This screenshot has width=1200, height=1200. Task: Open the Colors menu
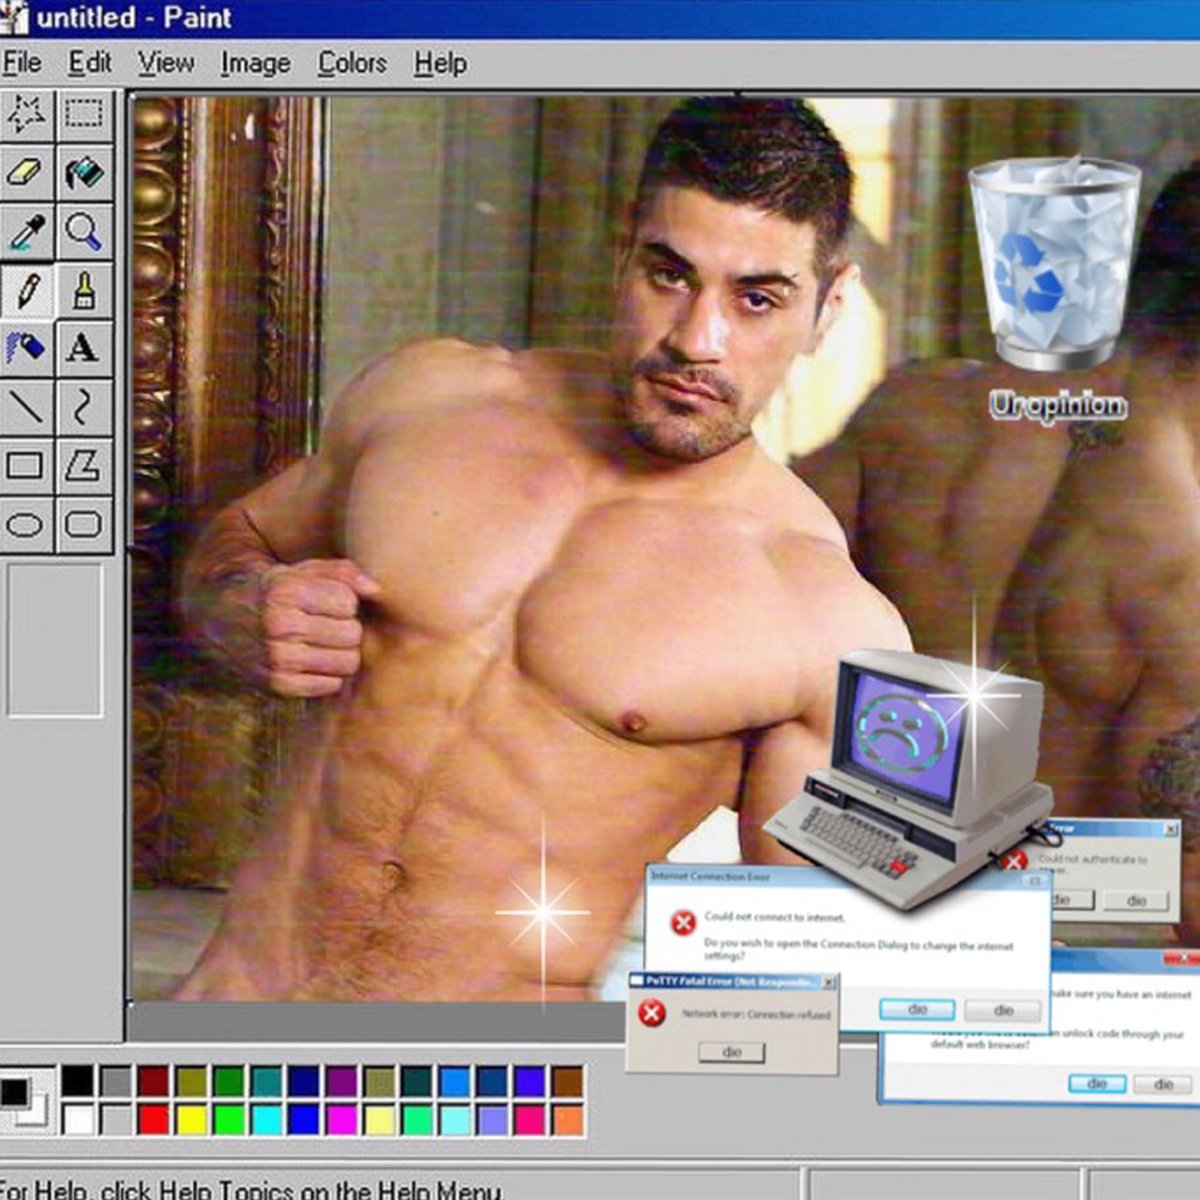(352, 63)
